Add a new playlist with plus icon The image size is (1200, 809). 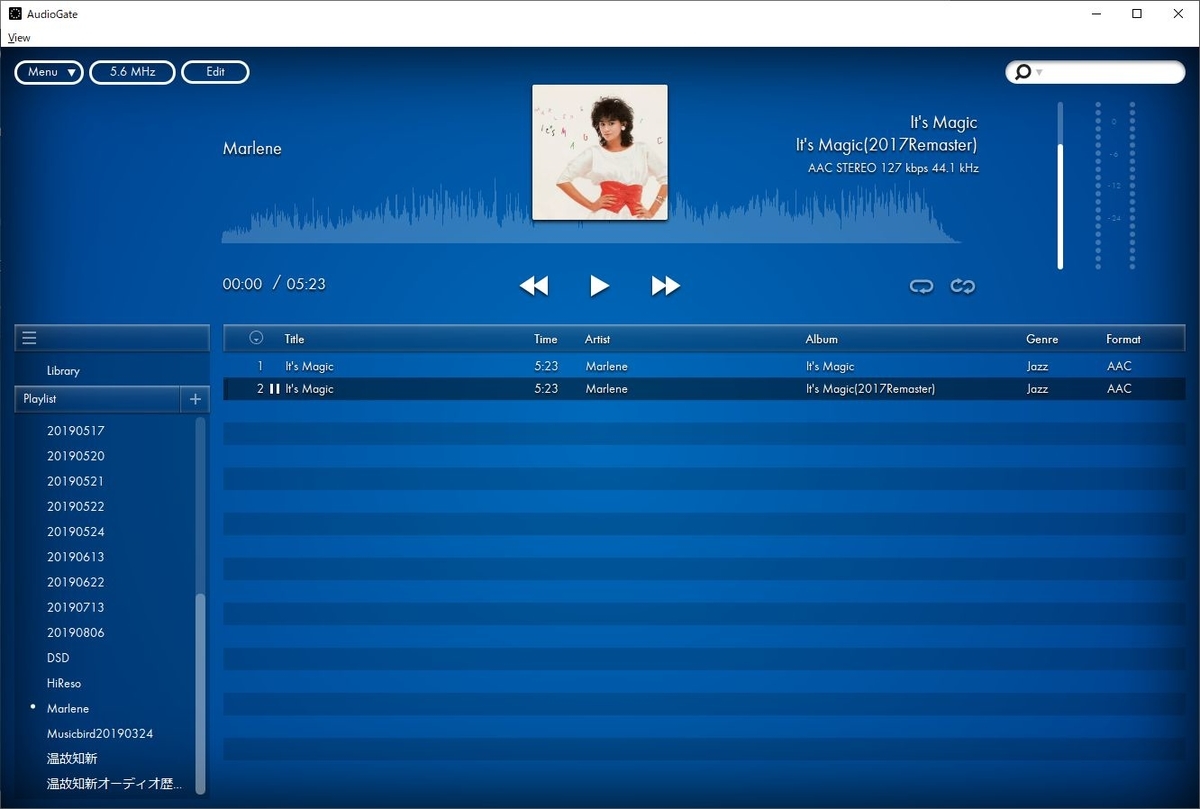click(x=195, y=399)
